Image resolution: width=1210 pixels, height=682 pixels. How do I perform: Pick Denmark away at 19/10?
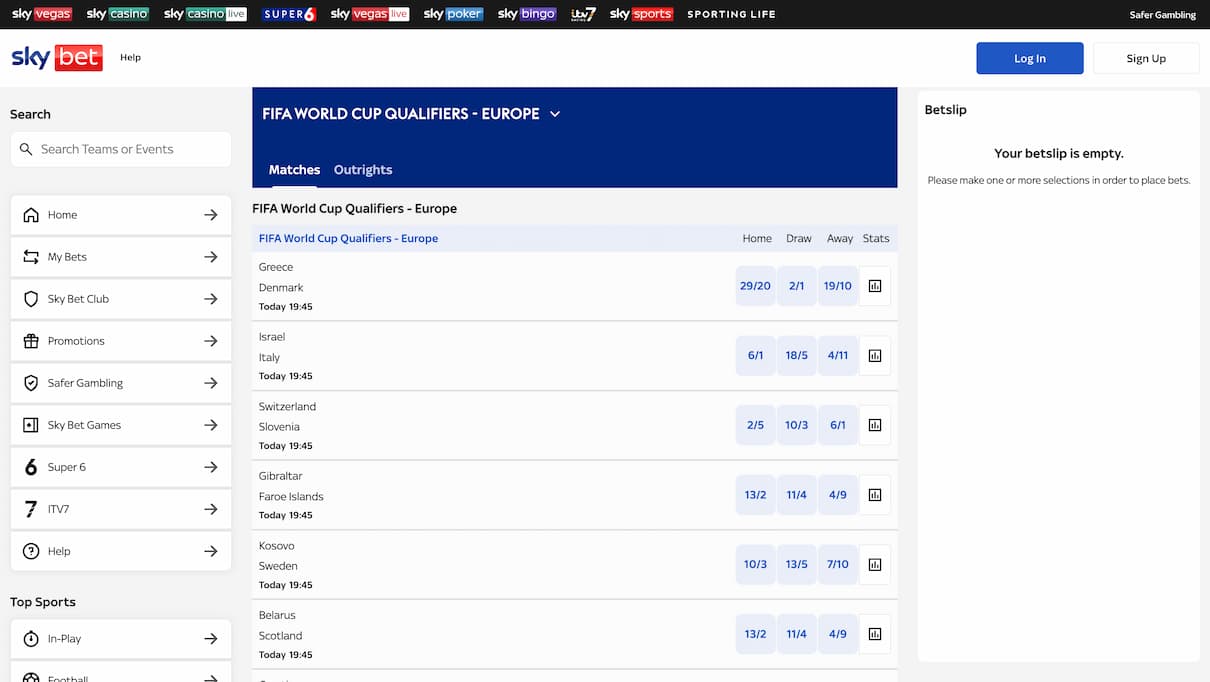[838, 286]
